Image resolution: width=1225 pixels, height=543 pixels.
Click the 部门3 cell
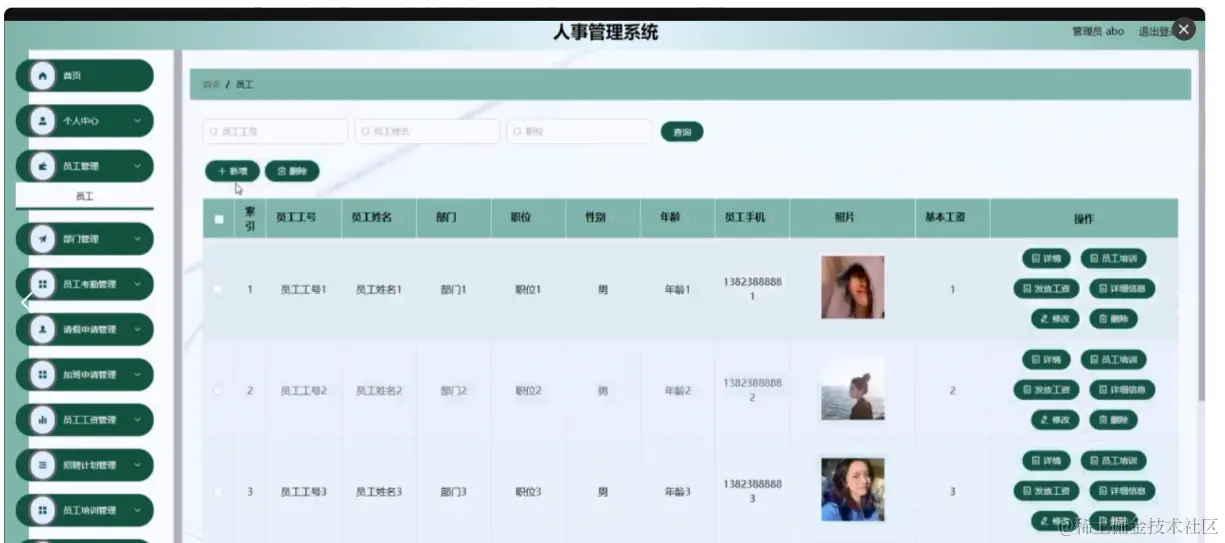[454, 492]
